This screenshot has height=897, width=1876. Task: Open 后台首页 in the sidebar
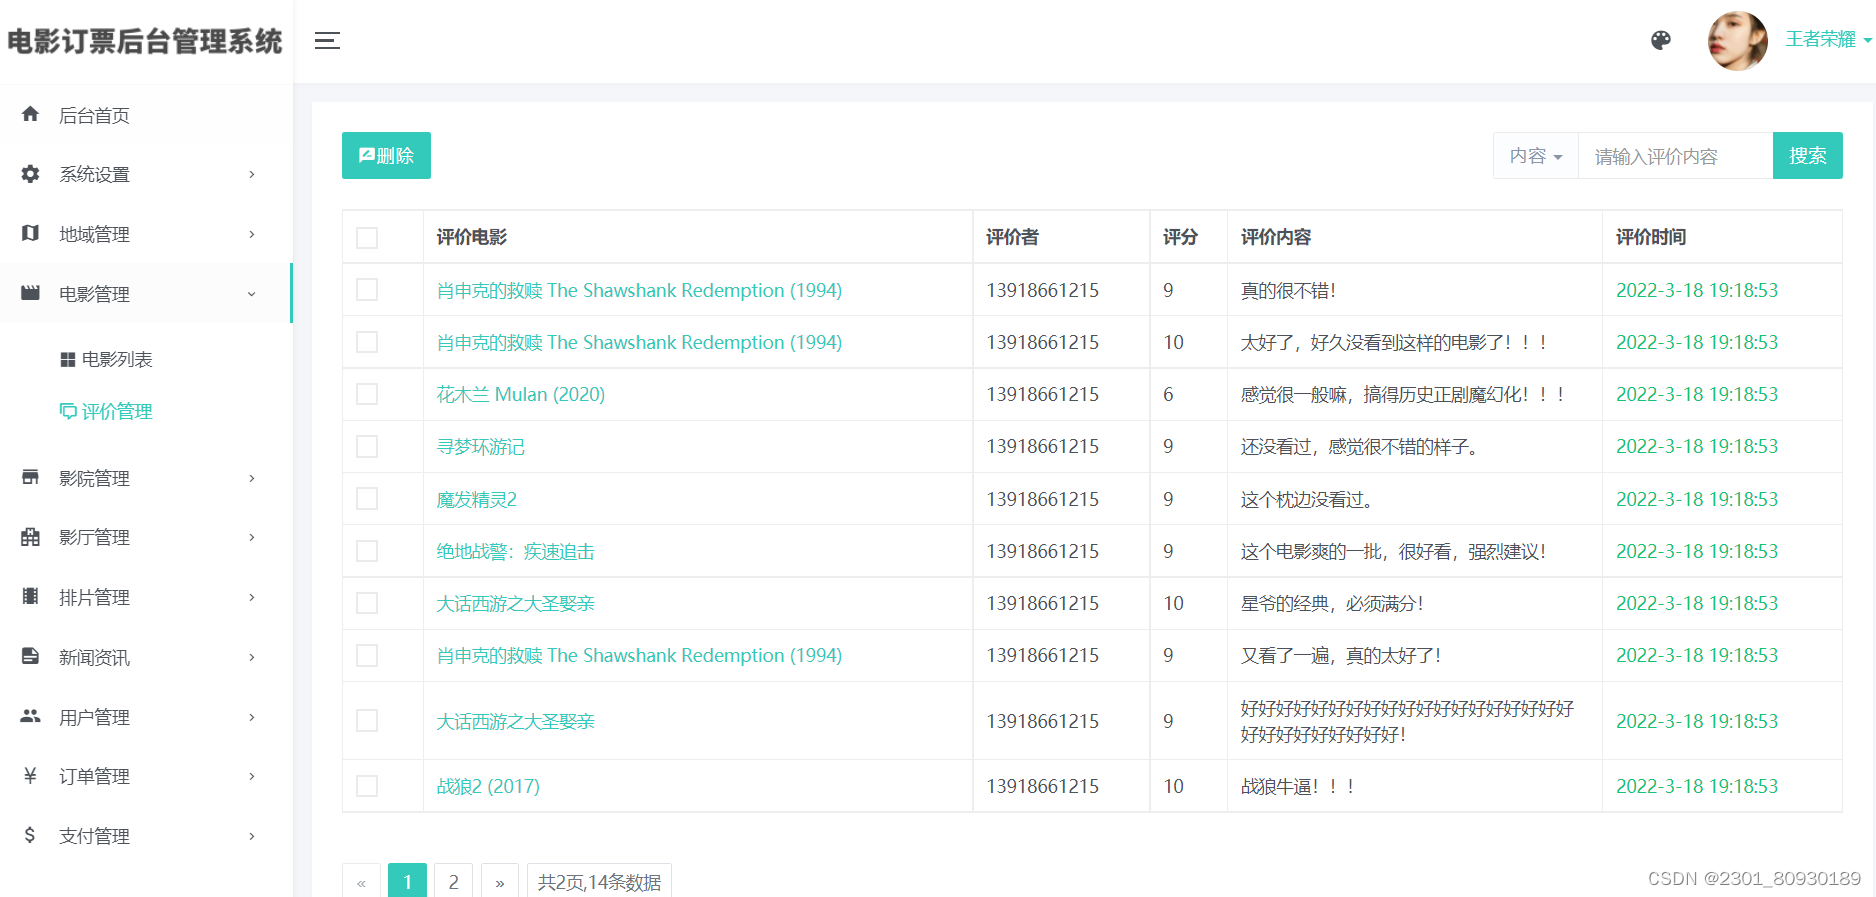(x=146, y=115)
